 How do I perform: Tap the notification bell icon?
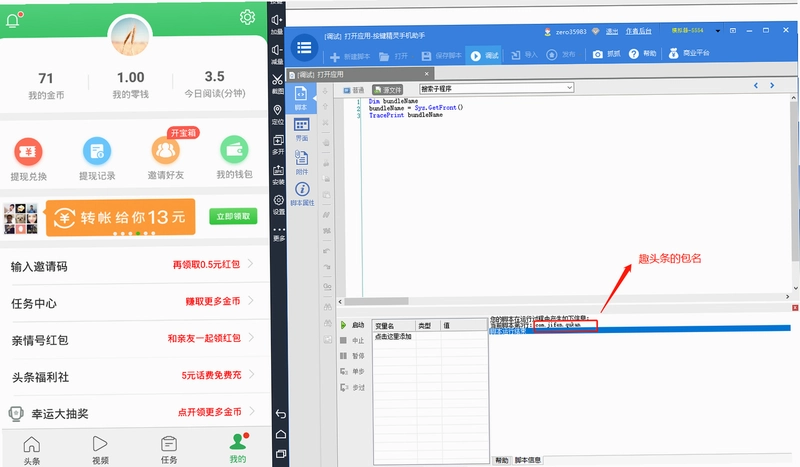pos(14,20)
